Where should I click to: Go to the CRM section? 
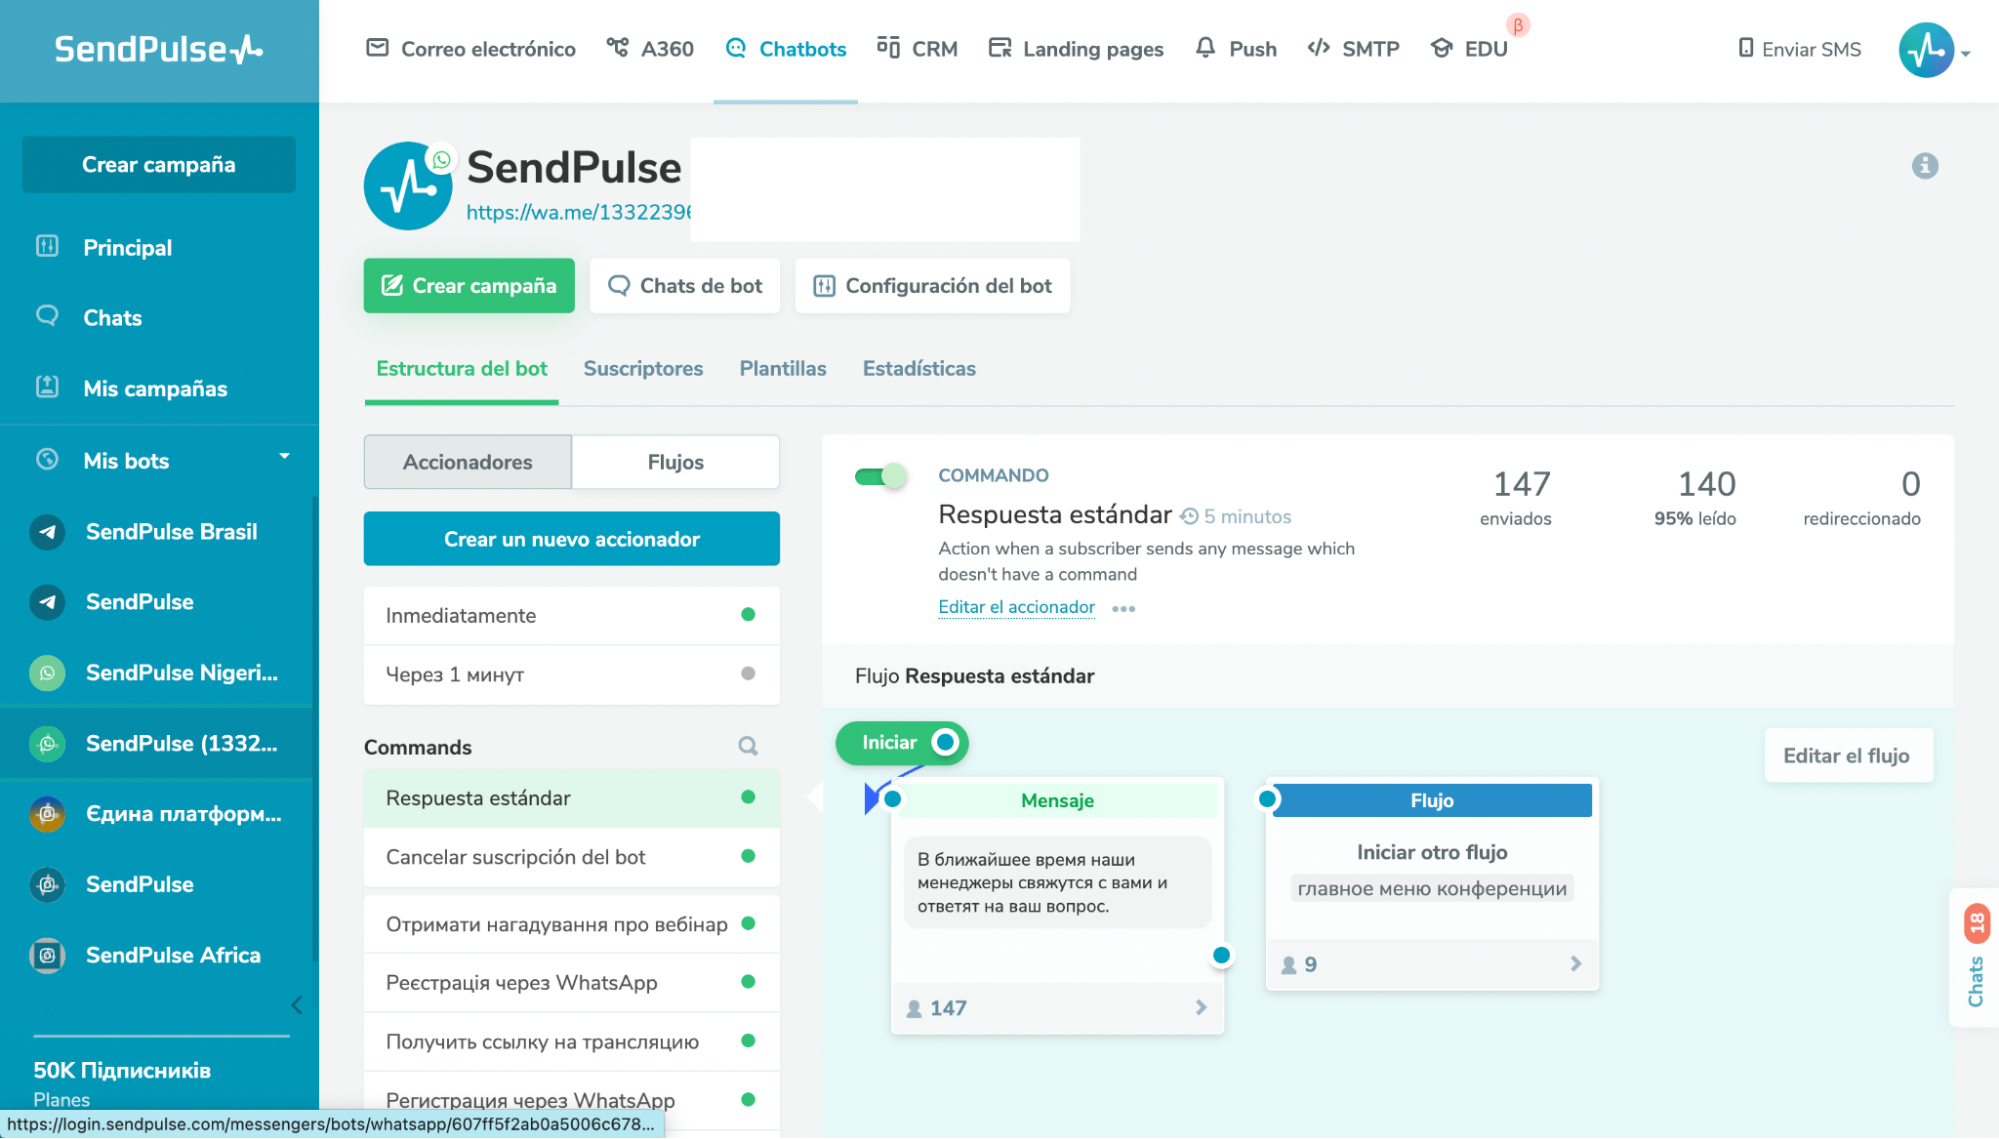click(x=917, y=49)
